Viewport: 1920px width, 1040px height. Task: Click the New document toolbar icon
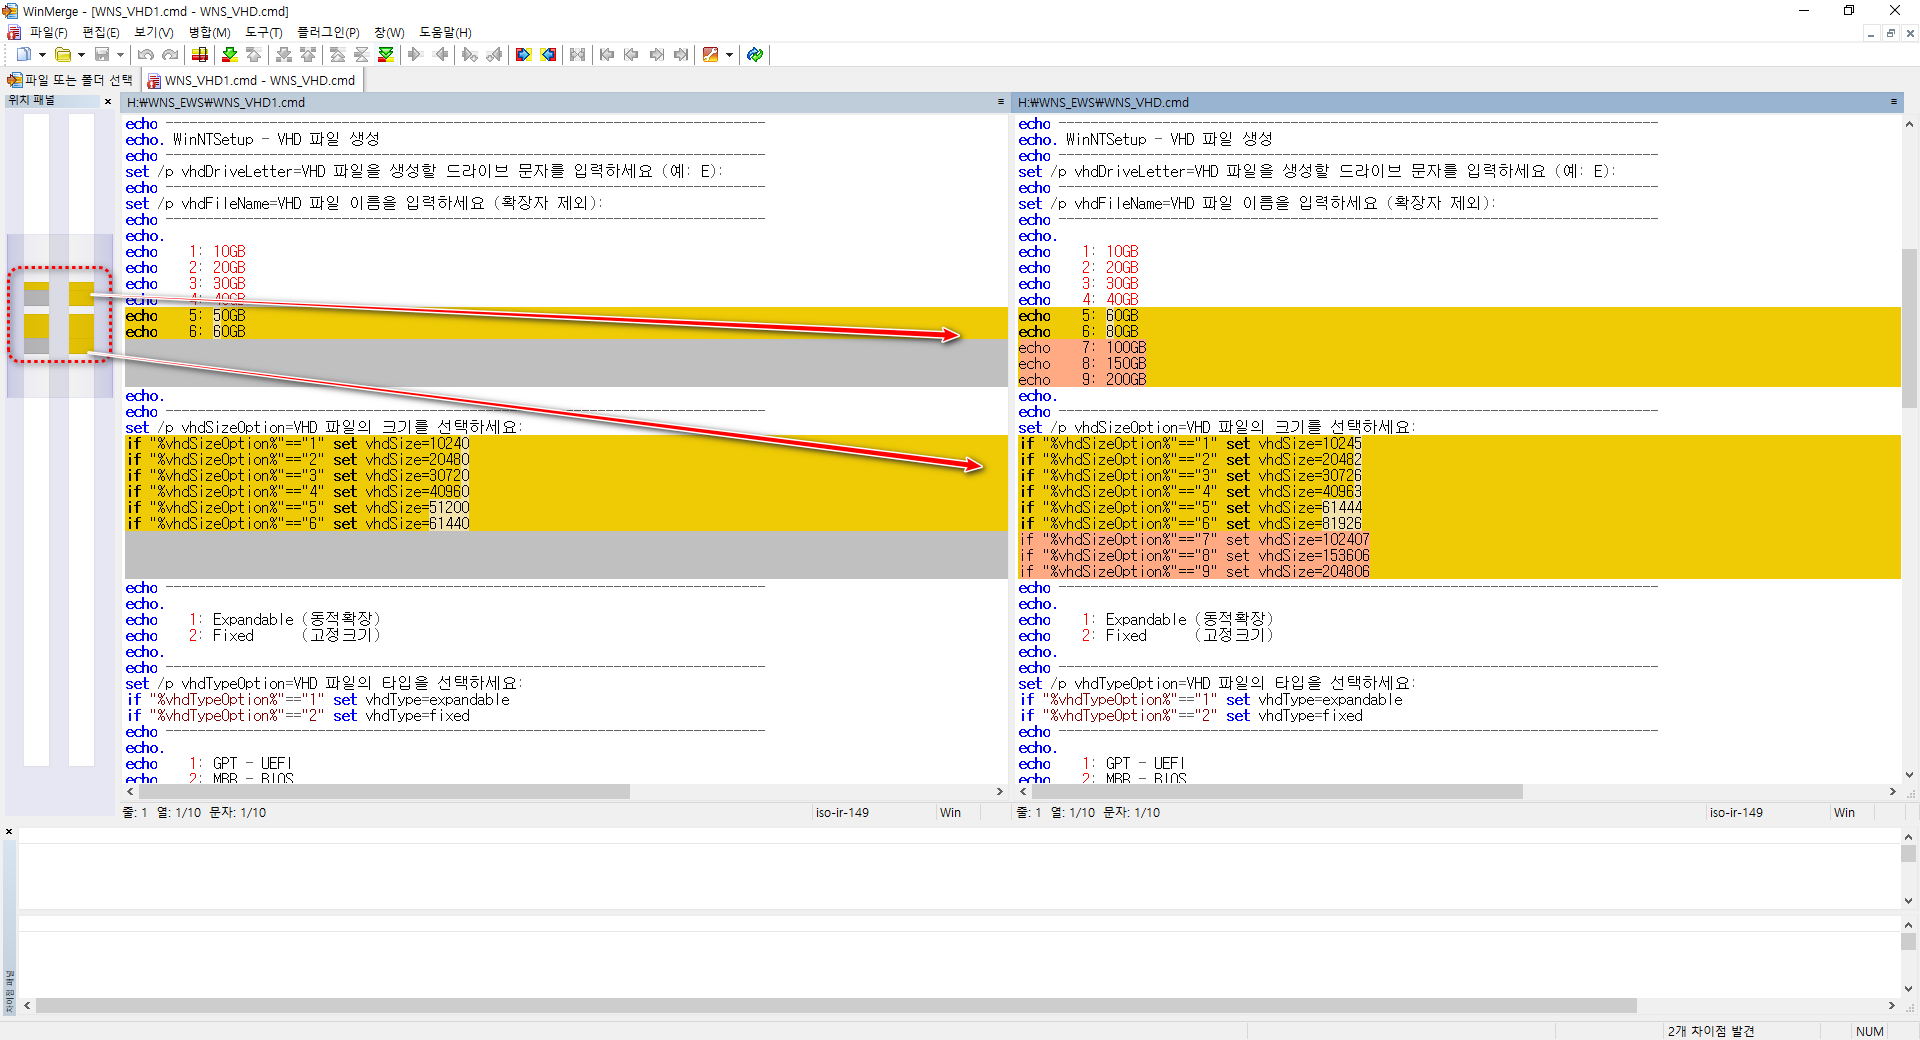click(24, 55)
